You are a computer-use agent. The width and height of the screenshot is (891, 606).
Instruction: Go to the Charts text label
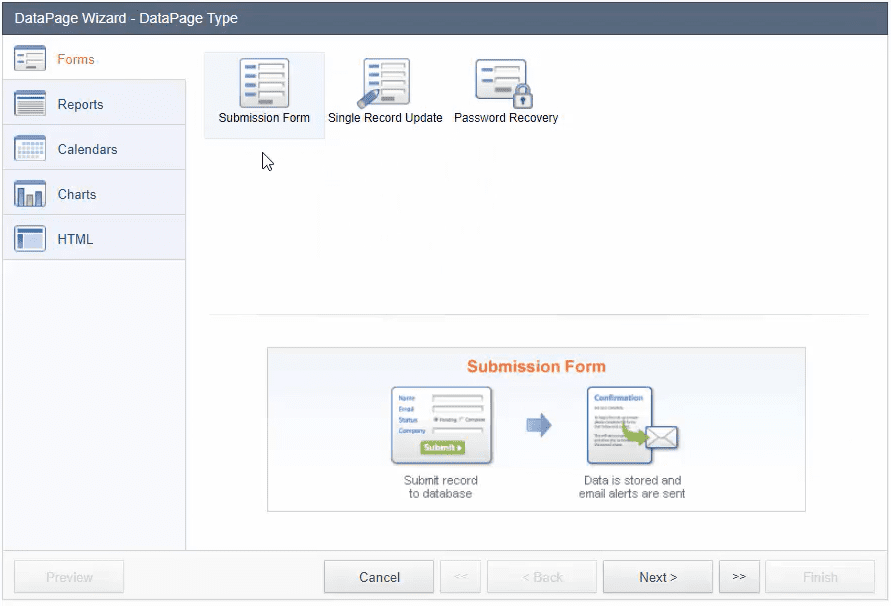pyautogui.click(x=77, y=195)
